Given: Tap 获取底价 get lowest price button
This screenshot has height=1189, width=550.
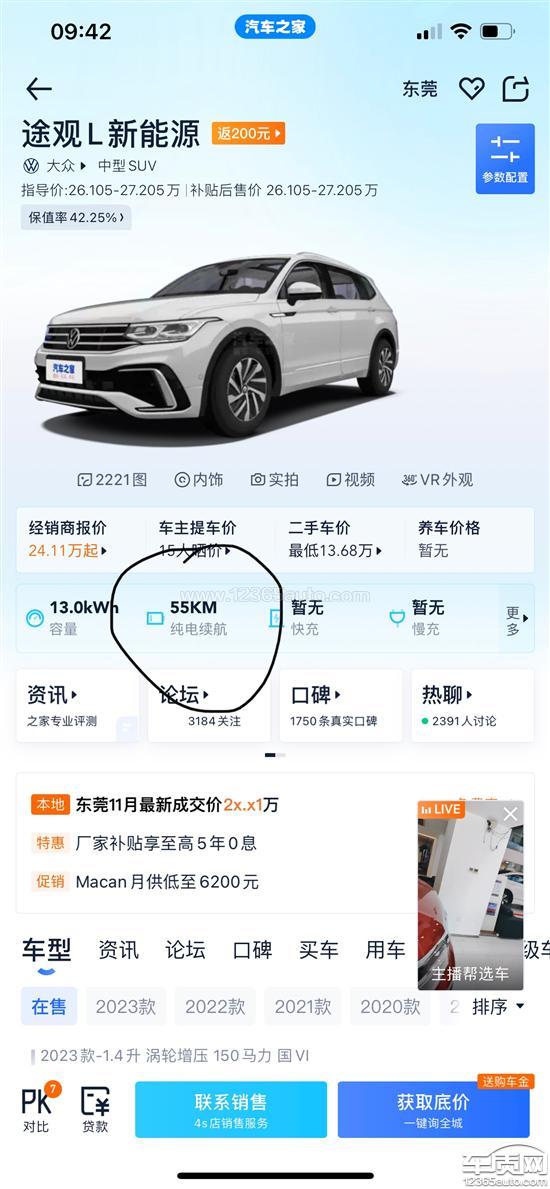Looking at the screenshot, I should click(x=433, y=1109).
